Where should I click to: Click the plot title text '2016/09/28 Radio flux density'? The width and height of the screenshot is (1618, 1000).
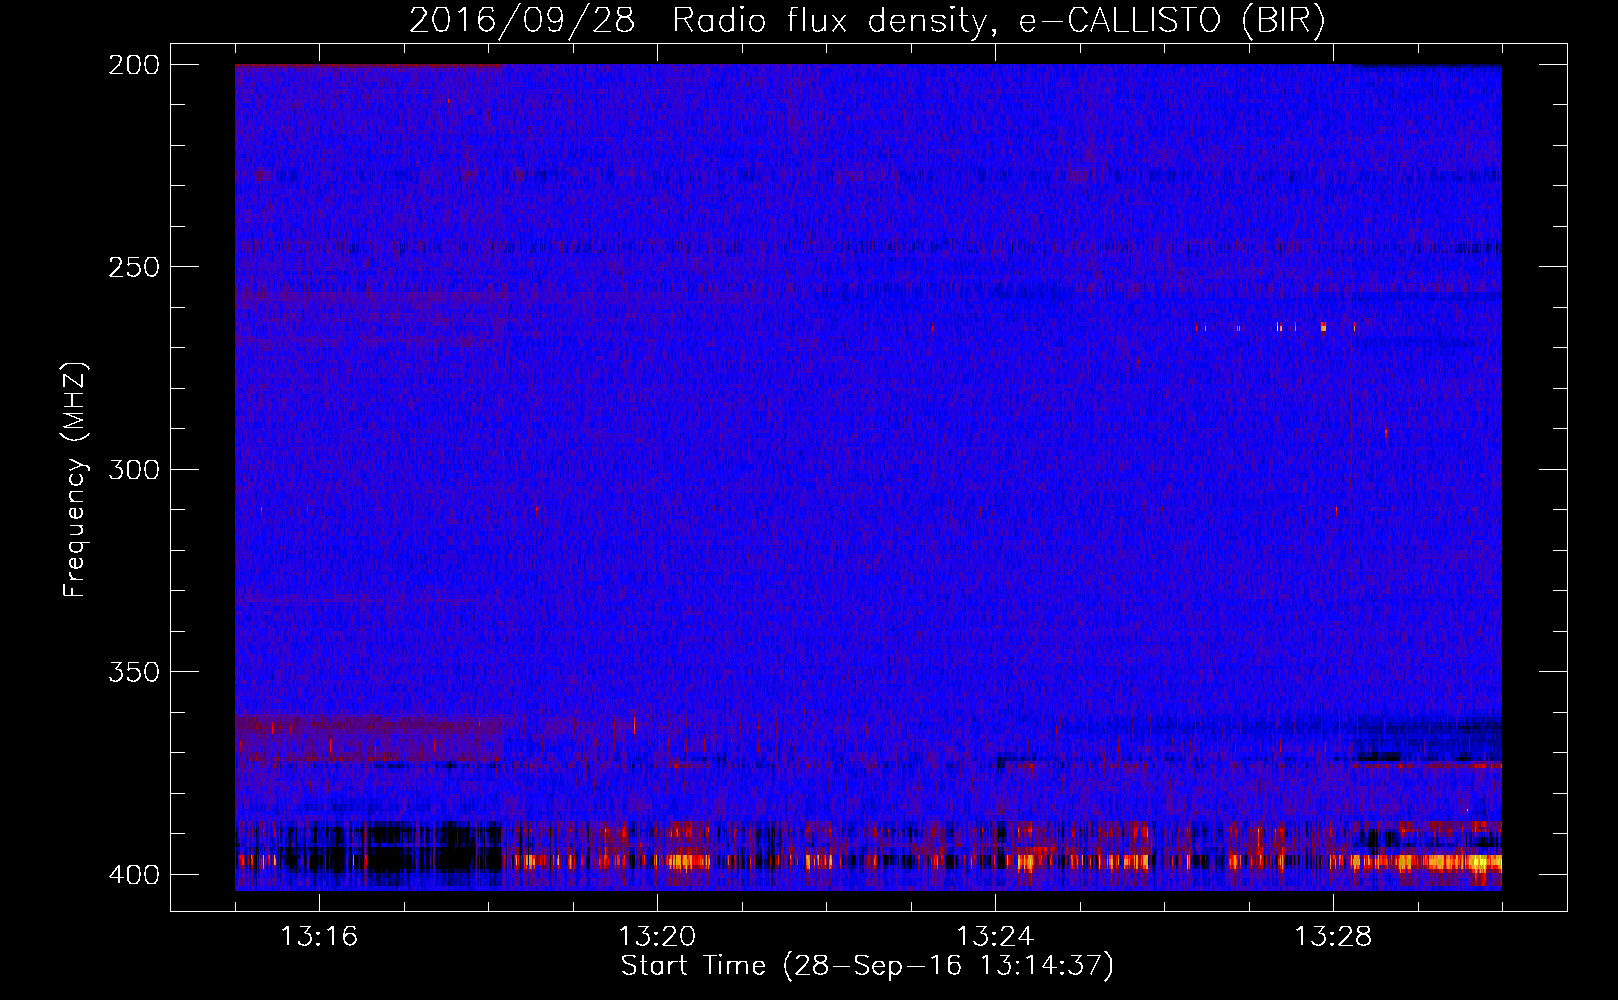click(698, 21)
